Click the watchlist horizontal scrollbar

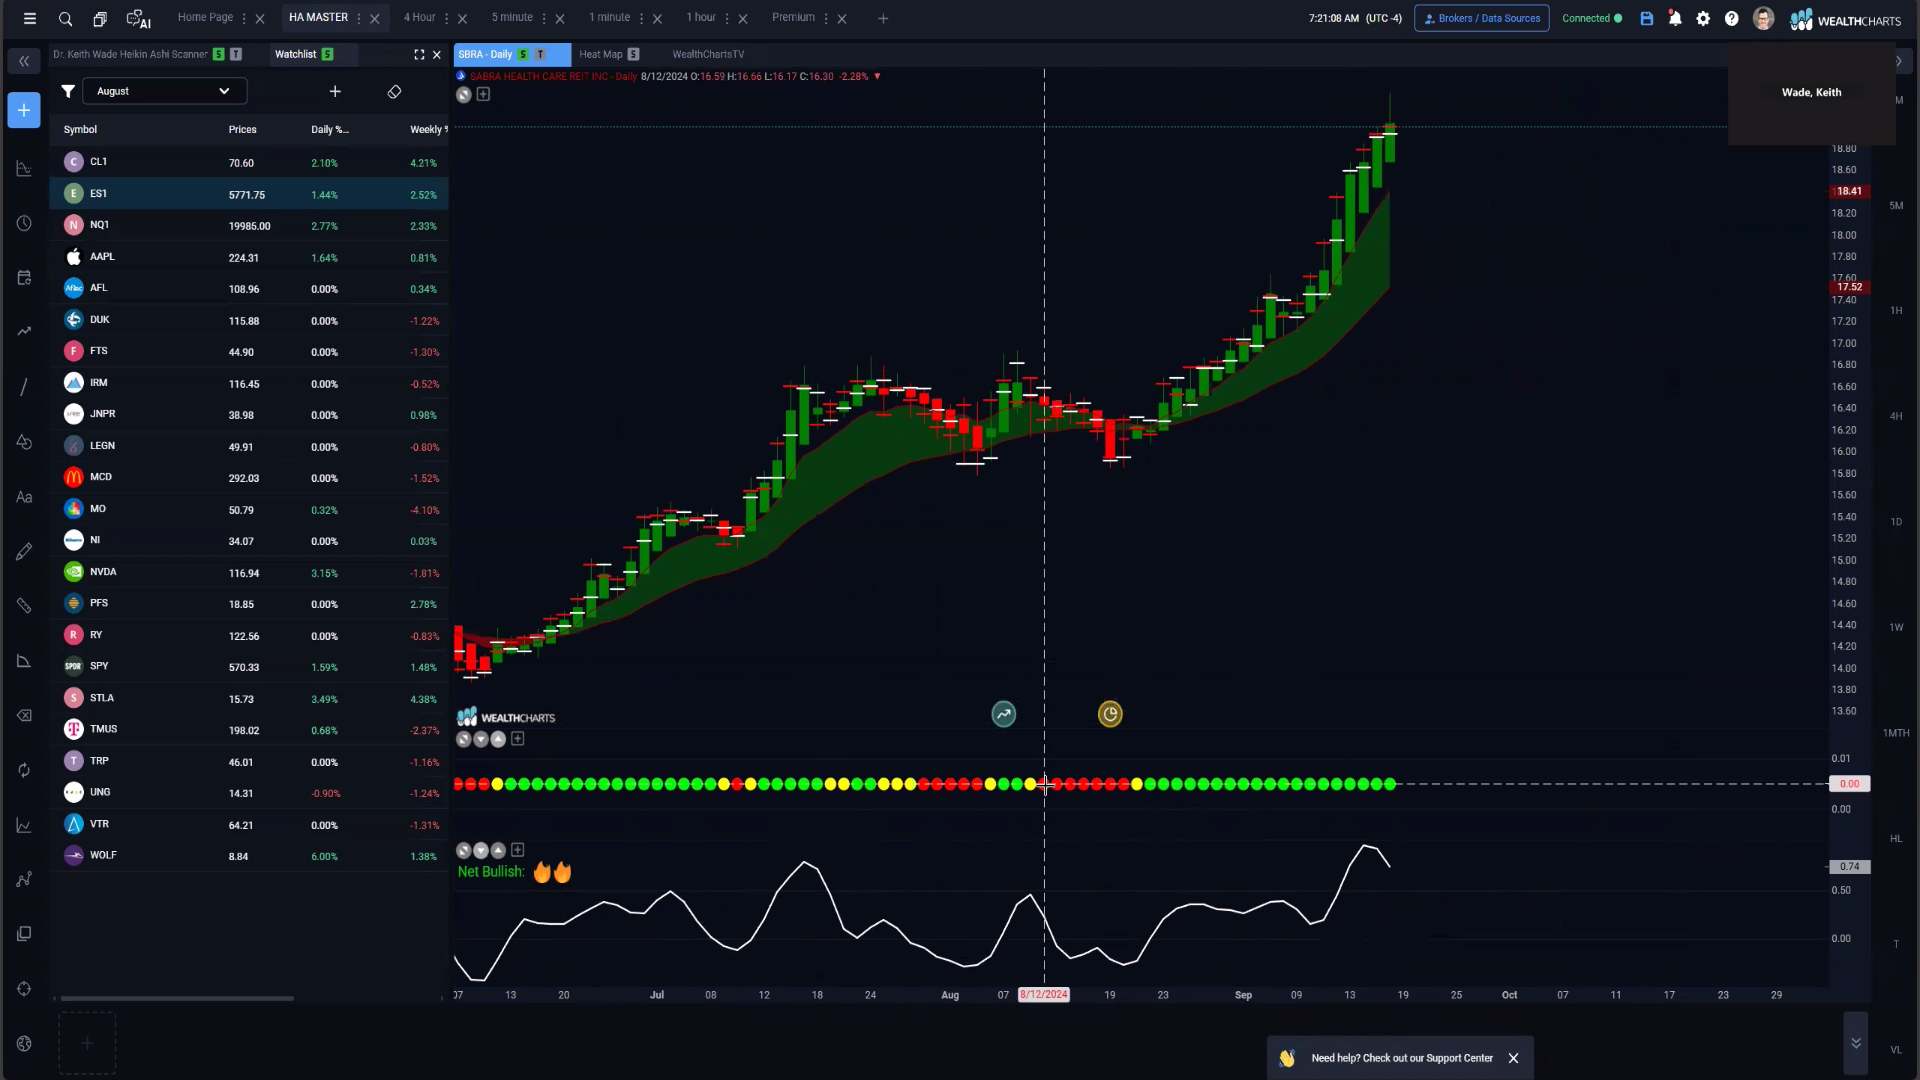click(177, 998)
